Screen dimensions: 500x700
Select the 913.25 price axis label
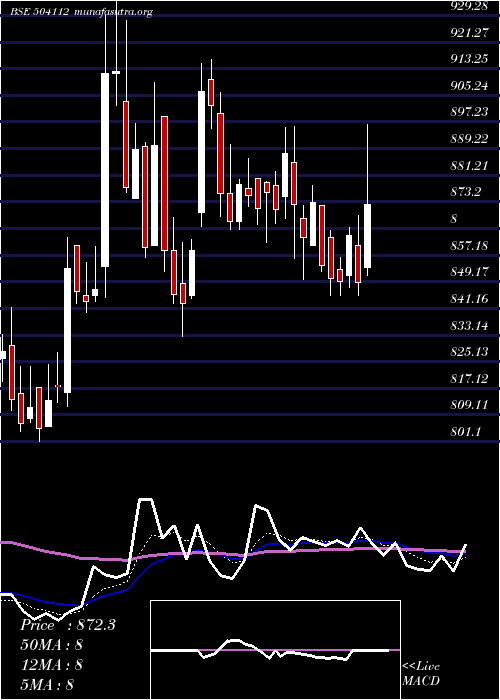[469, 59]
